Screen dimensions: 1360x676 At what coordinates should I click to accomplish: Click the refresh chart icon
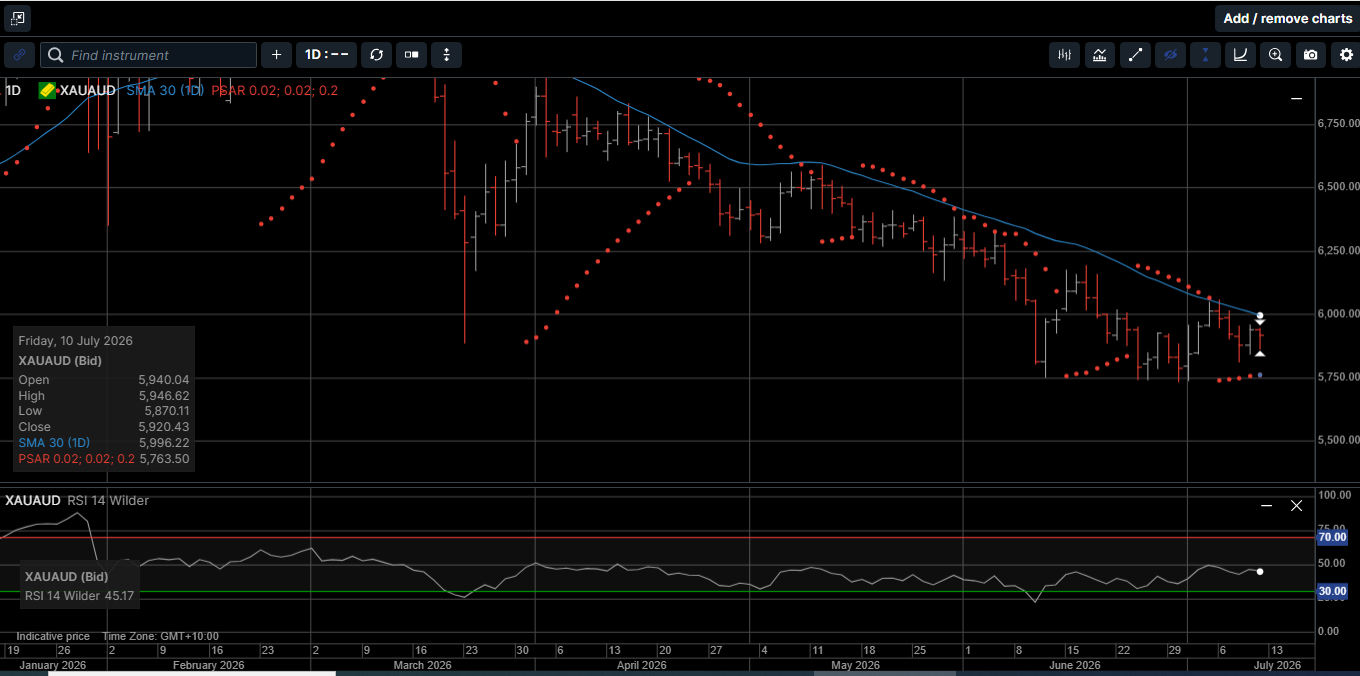click(x=376, y=55)
